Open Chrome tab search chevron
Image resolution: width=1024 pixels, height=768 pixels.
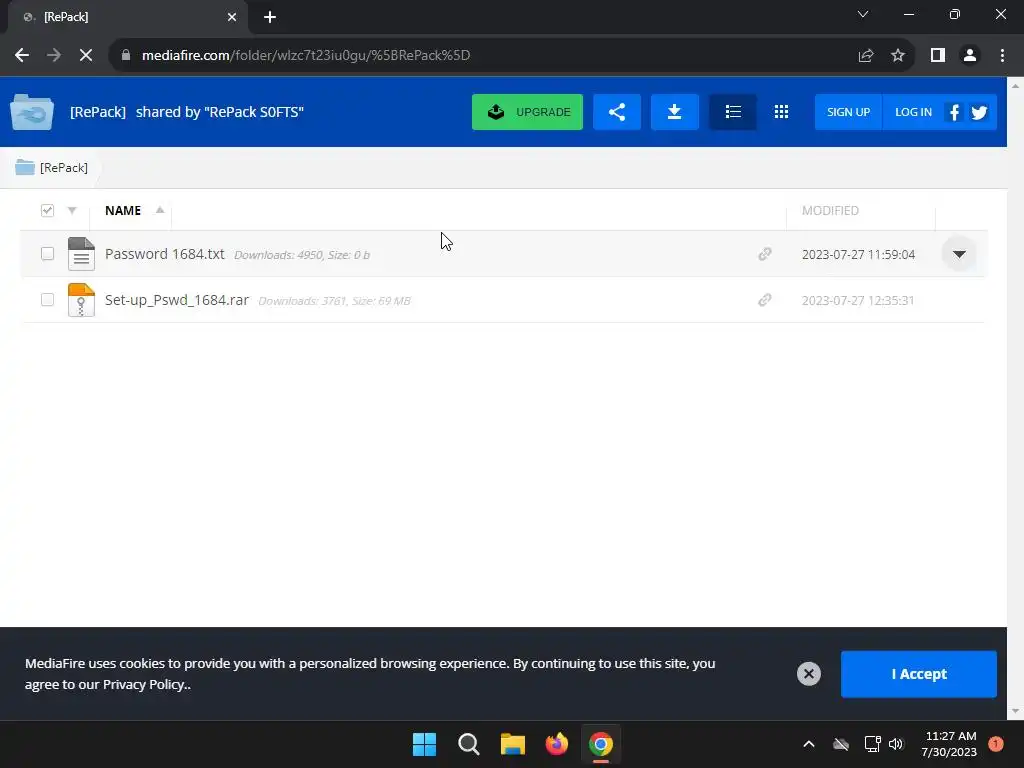coord(863,14)
